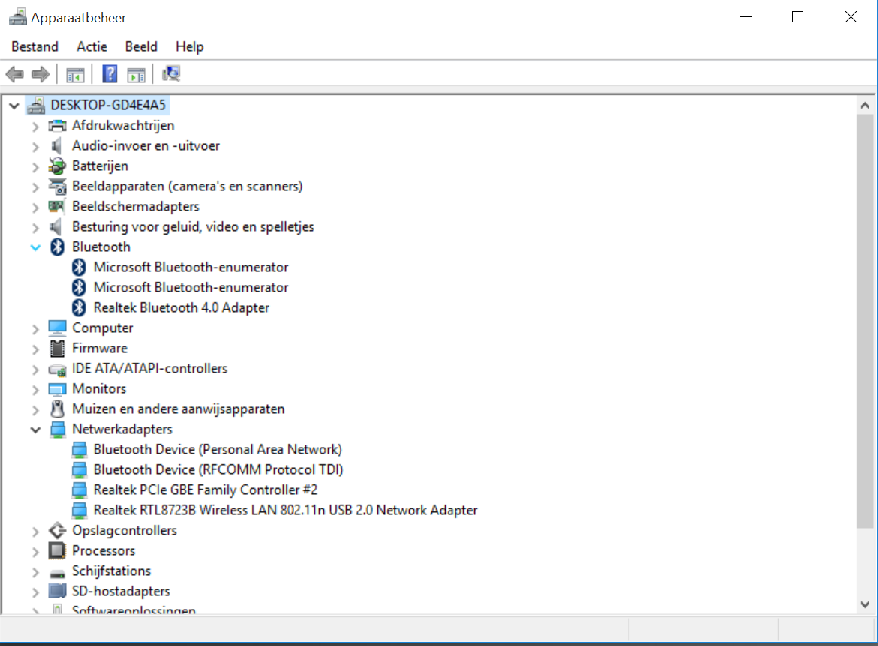Open the Actie menu
878x646 pixels.
(92, 46)
